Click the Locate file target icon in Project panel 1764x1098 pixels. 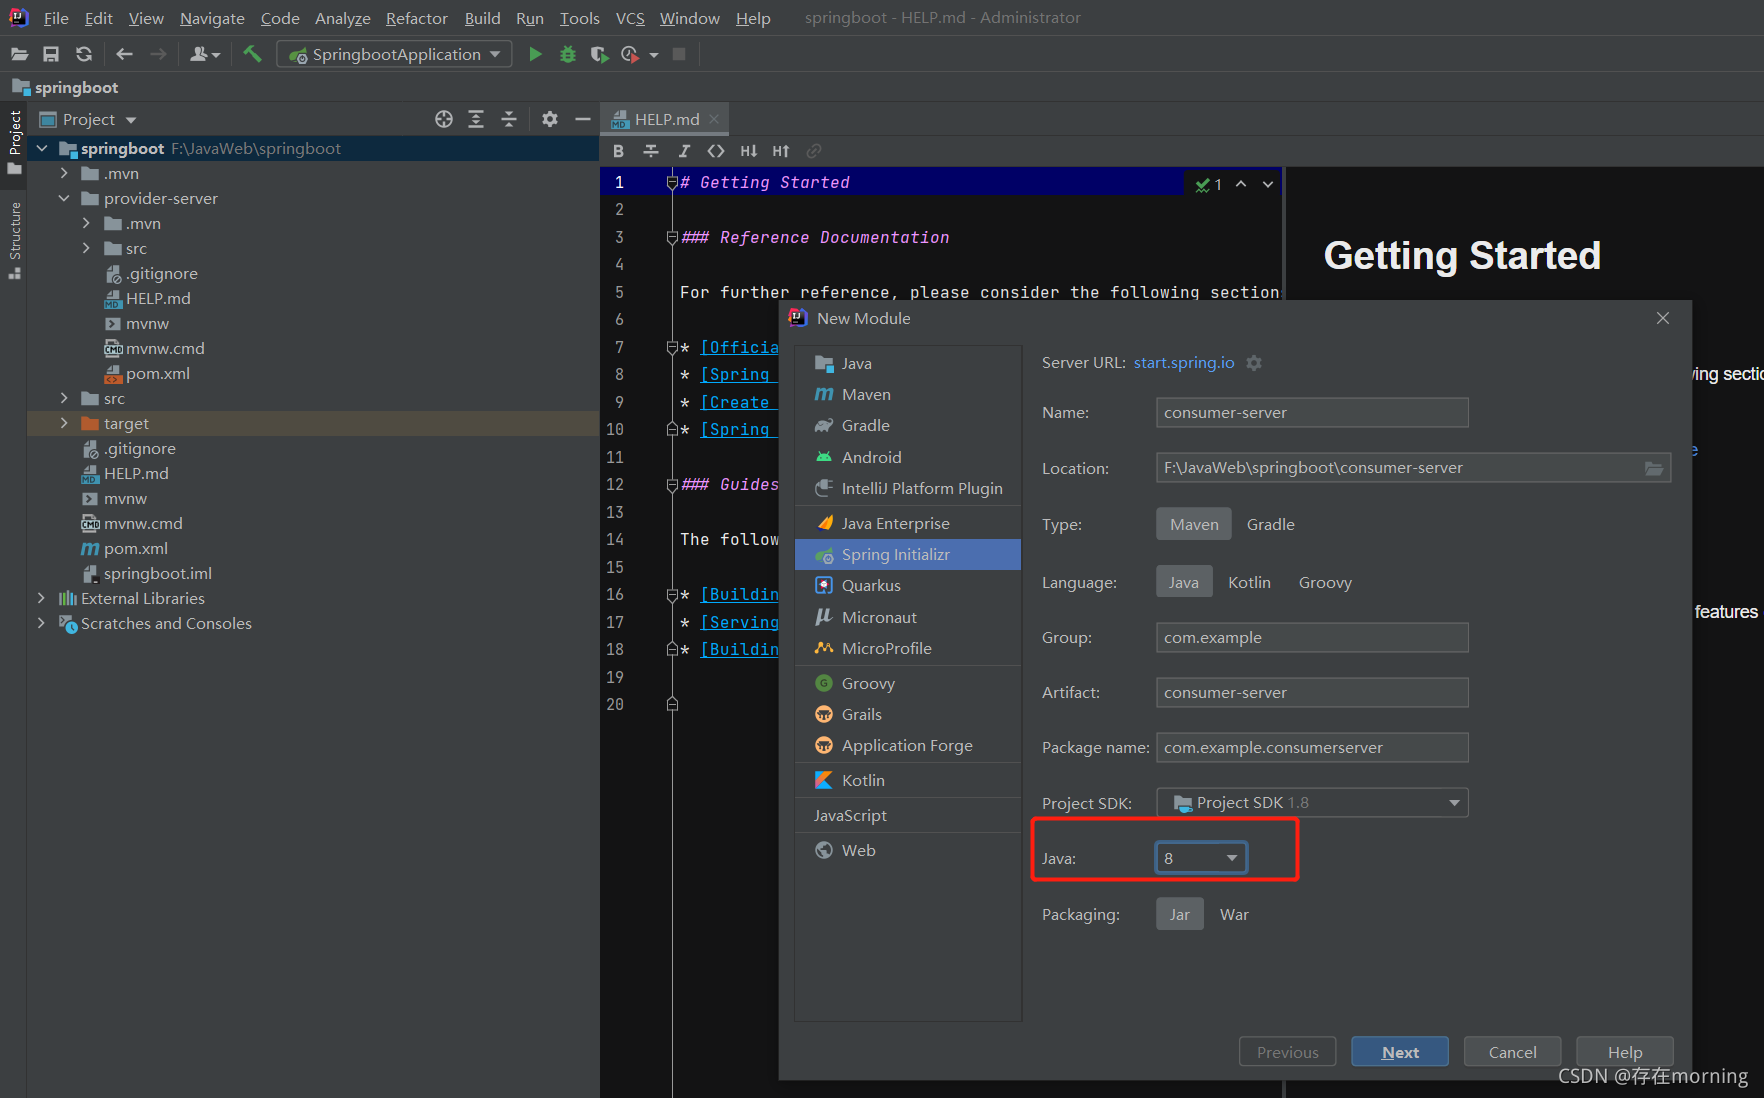pyautogui.click(x=444, y=119)
